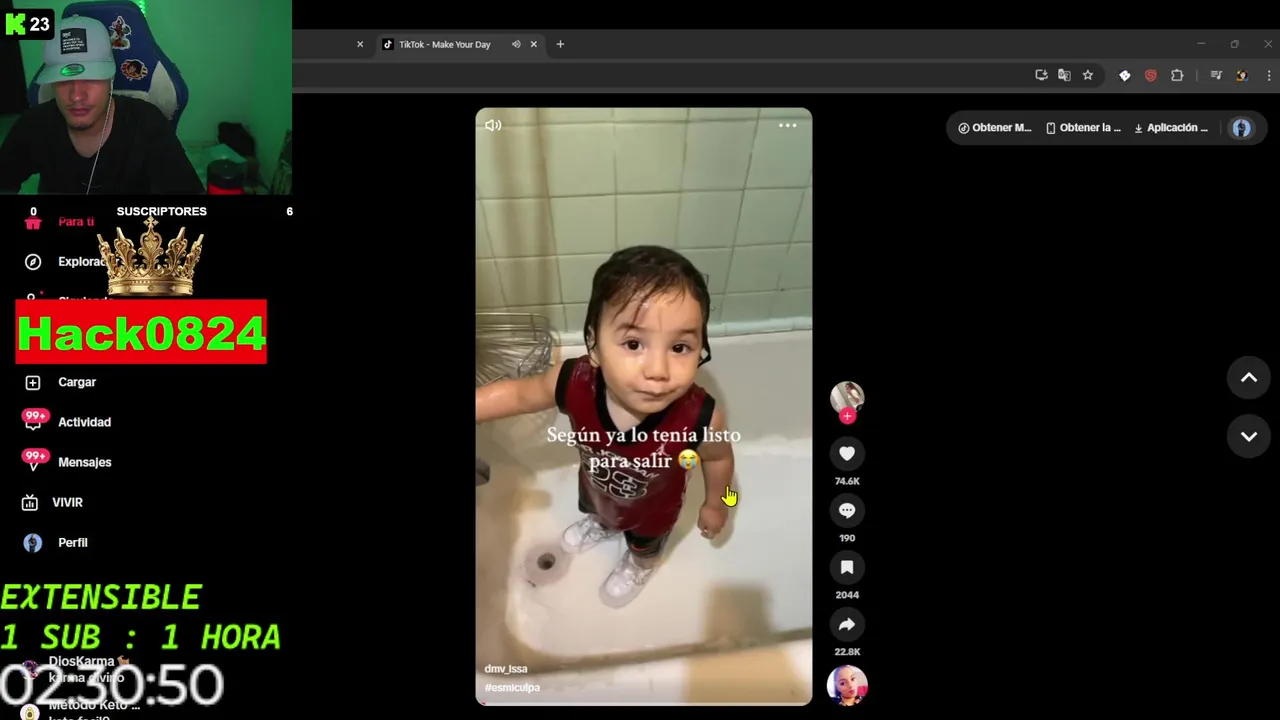1280x720 pixels.
Task: Mute the video using the speaker icon
Action: (493, 125)
